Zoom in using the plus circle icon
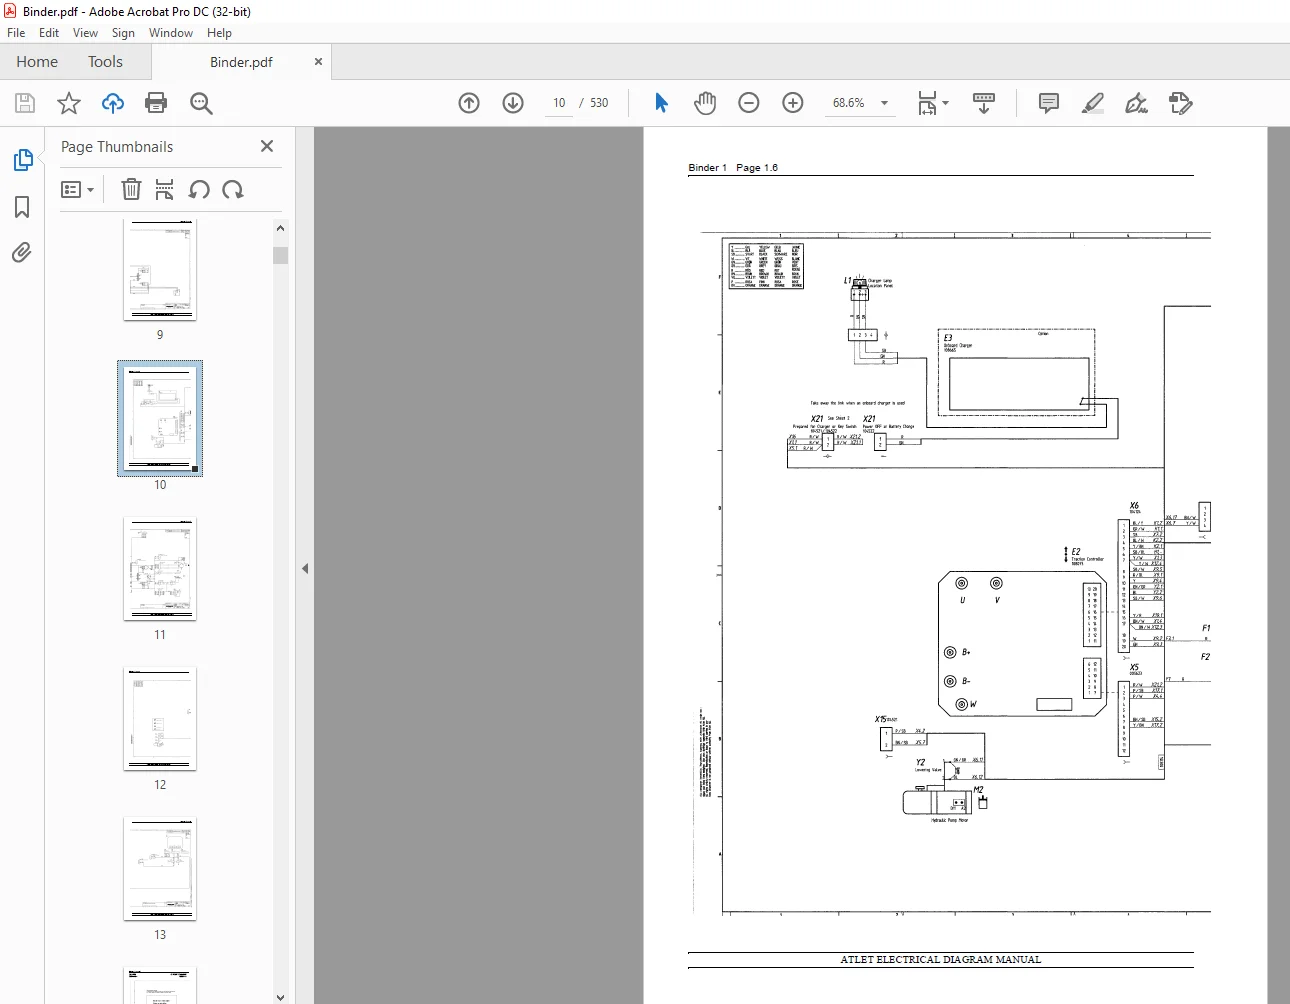Viewport: 1290px width, 1004px height. [793, 103]
